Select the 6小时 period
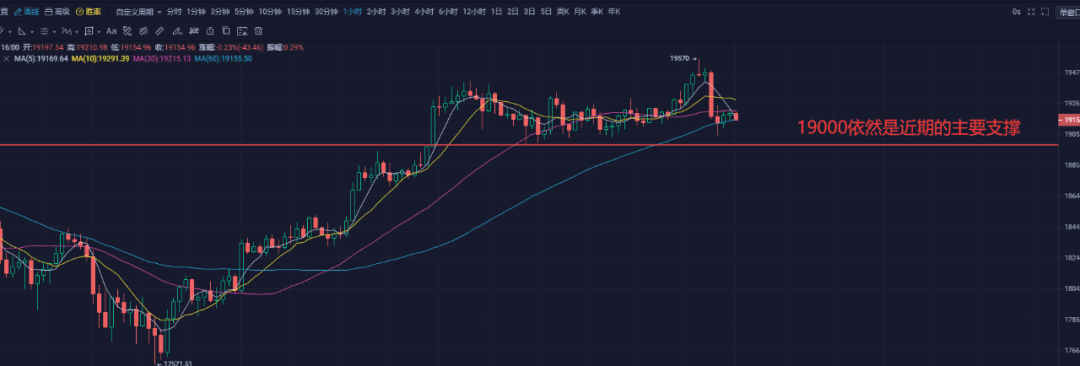This screenshot has width=1080, height=366. (x=448, y=12)
